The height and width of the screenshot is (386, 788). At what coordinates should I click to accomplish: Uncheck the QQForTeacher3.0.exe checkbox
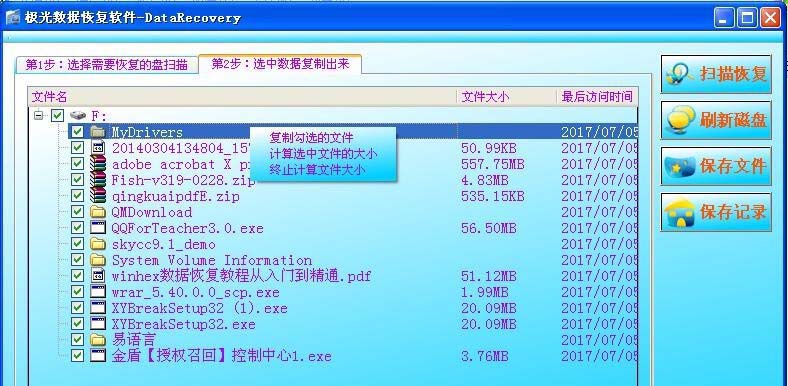point(77,228)
